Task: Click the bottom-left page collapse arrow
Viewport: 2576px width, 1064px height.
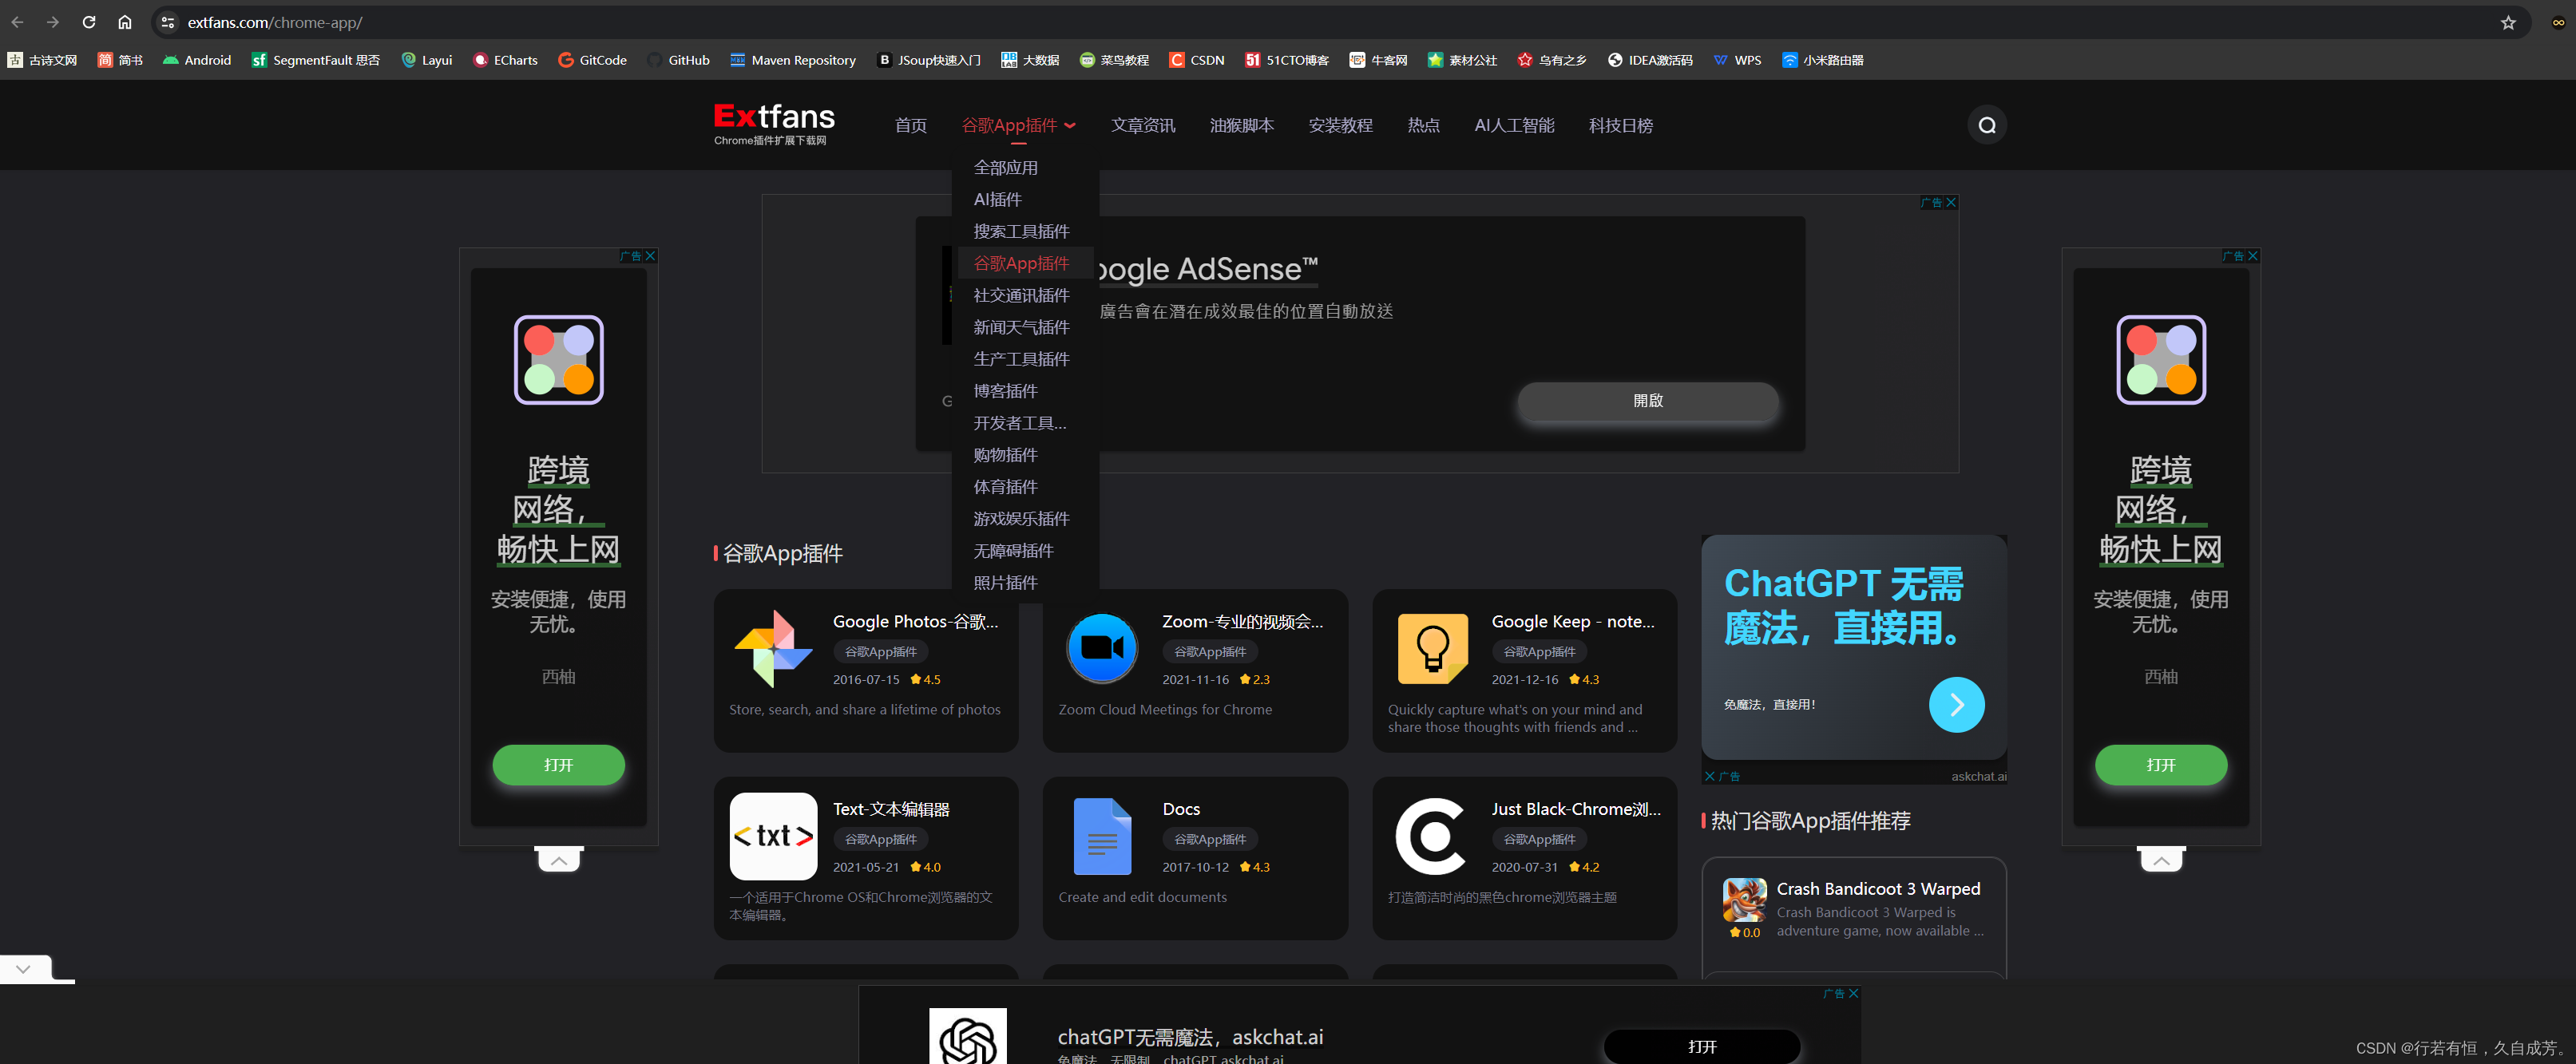Action: [23, 968]
